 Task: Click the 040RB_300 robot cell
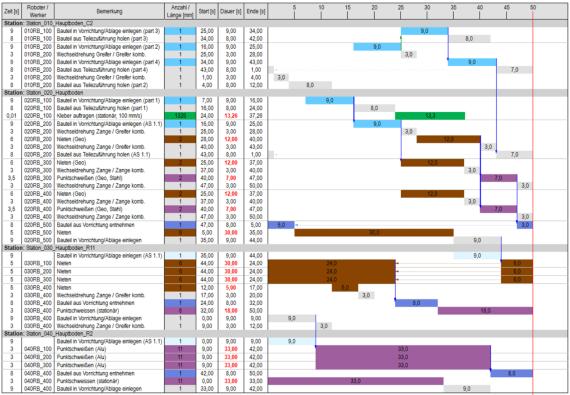click(38, 365)
